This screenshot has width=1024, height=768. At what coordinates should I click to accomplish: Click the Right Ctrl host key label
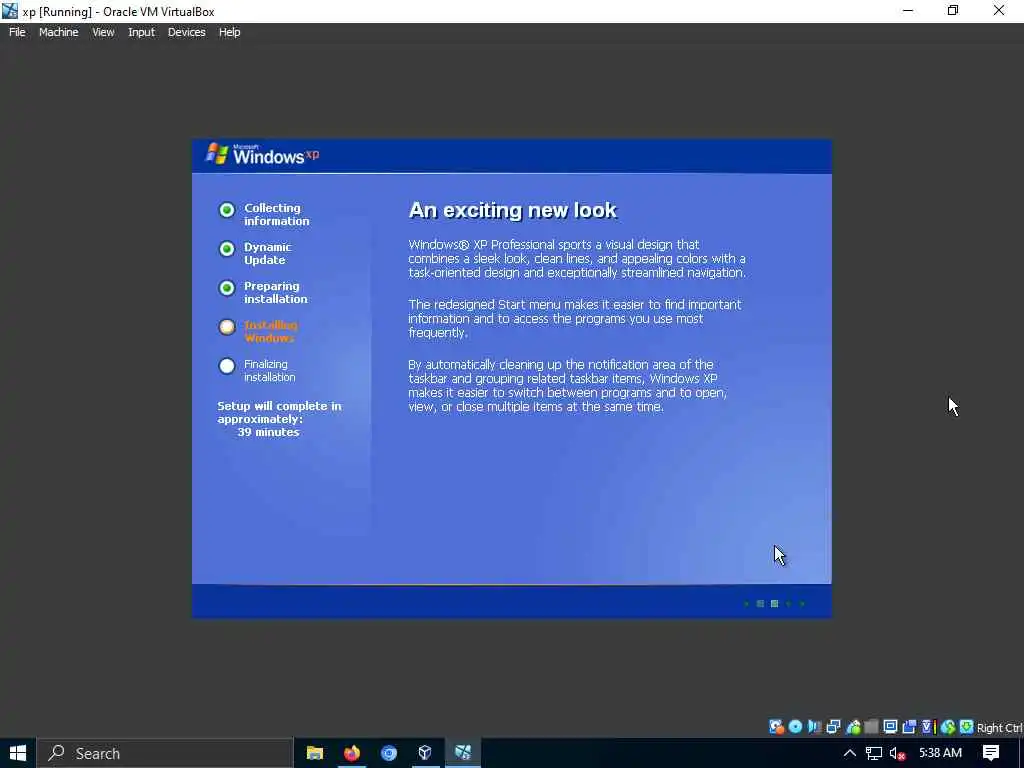1000,728
